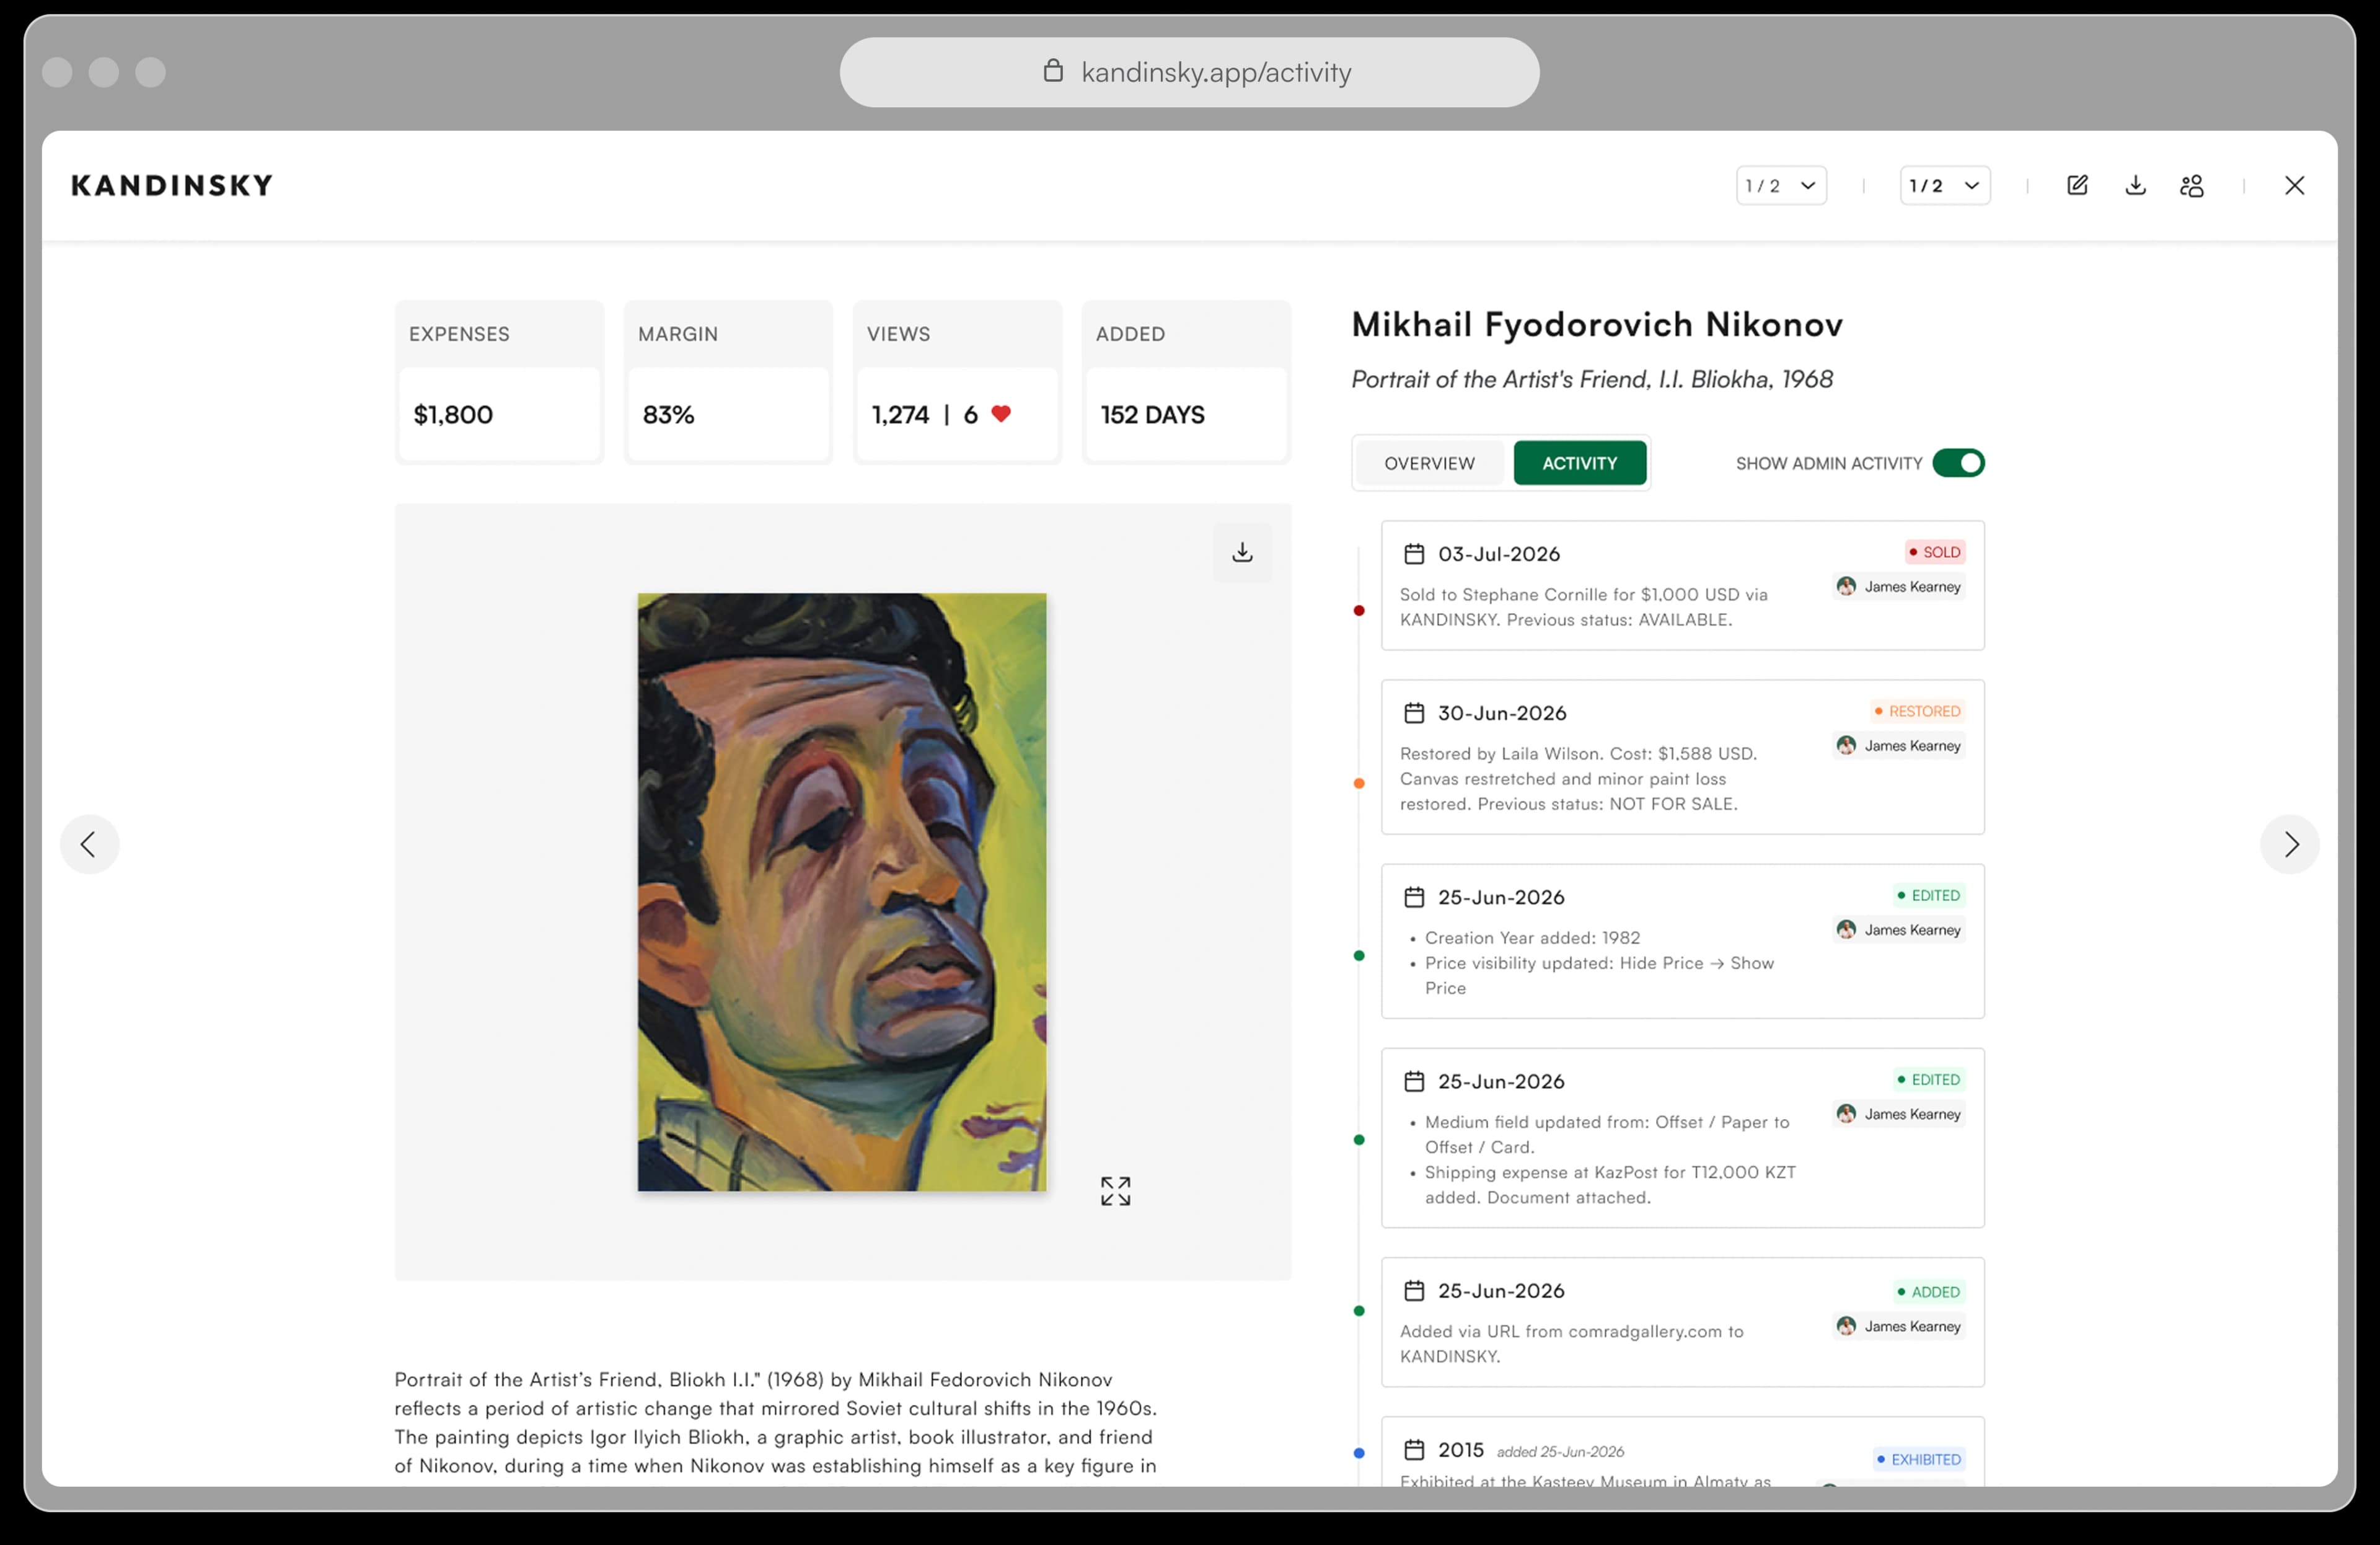Click the portrait painting thumbnail
The width and height of the screenshot is (2380, 1545).
pos(842,892)
